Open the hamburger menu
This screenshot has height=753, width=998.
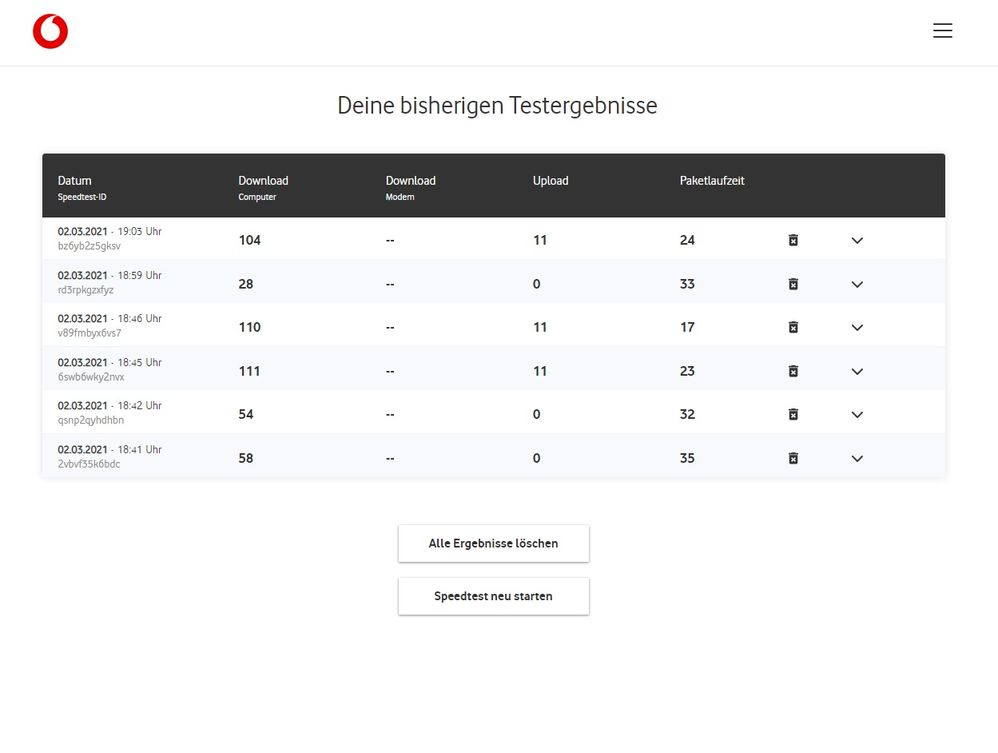(942, 31)
